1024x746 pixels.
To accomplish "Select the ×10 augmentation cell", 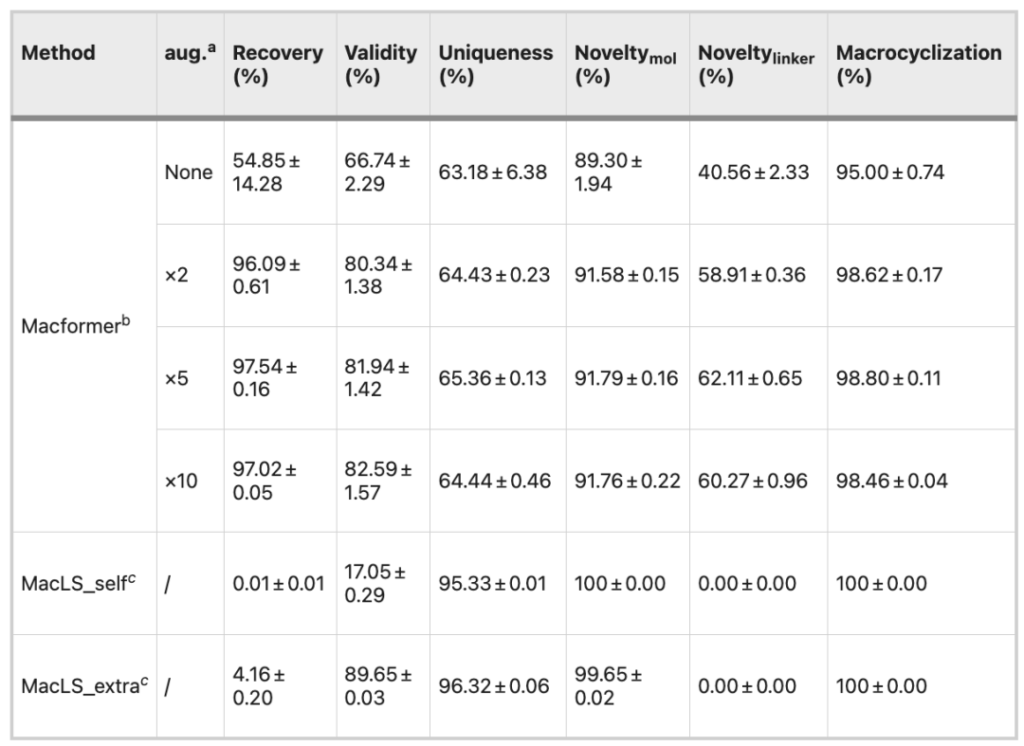I will 181,481.
